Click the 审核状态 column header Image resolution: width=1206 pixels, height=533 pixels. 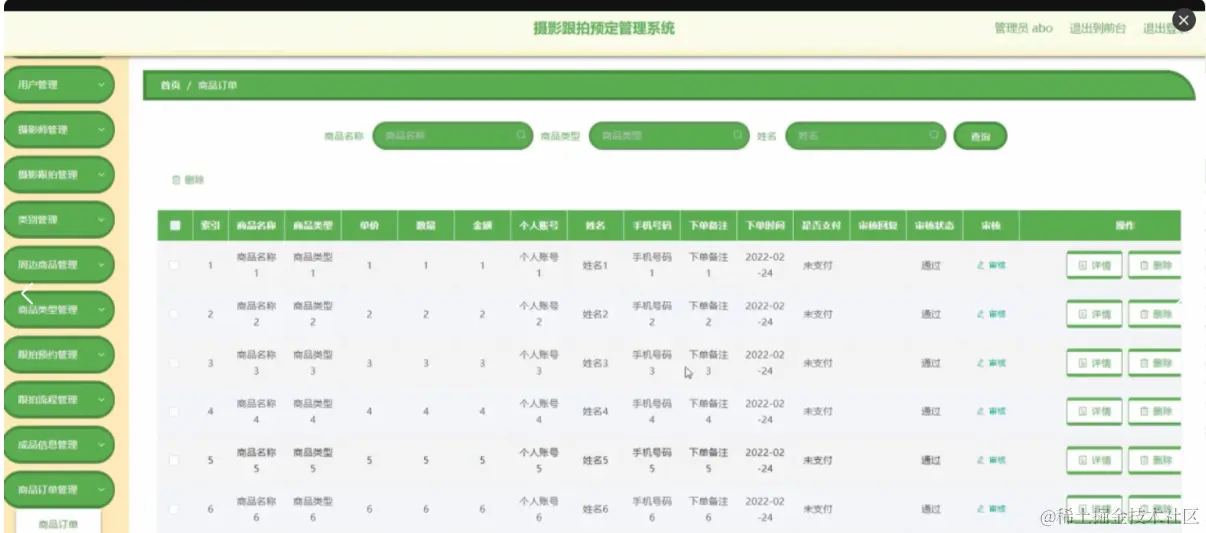coord(934,226)
